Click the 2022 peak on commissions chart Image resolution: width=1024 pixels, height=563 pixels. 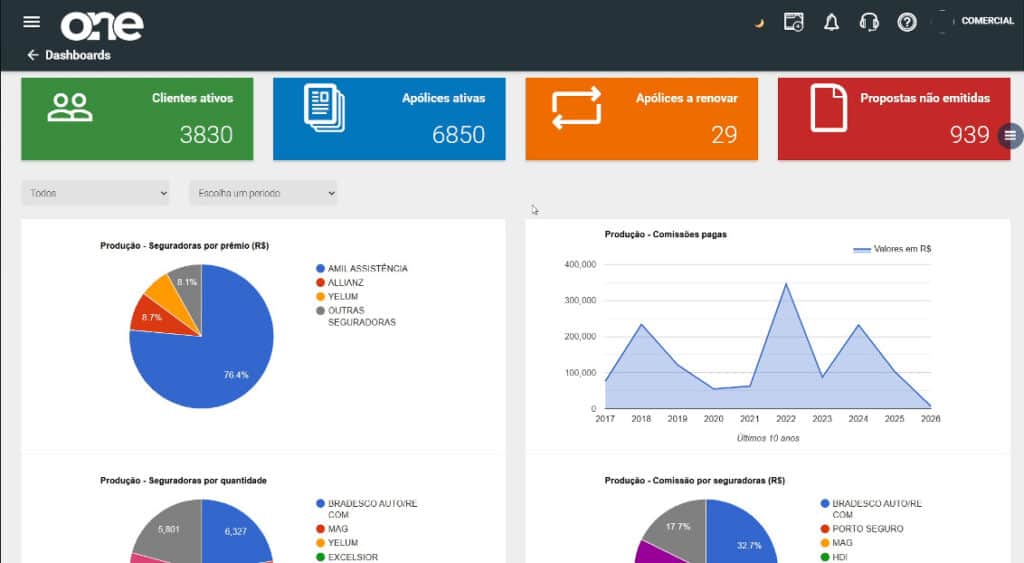pos(786,285)
